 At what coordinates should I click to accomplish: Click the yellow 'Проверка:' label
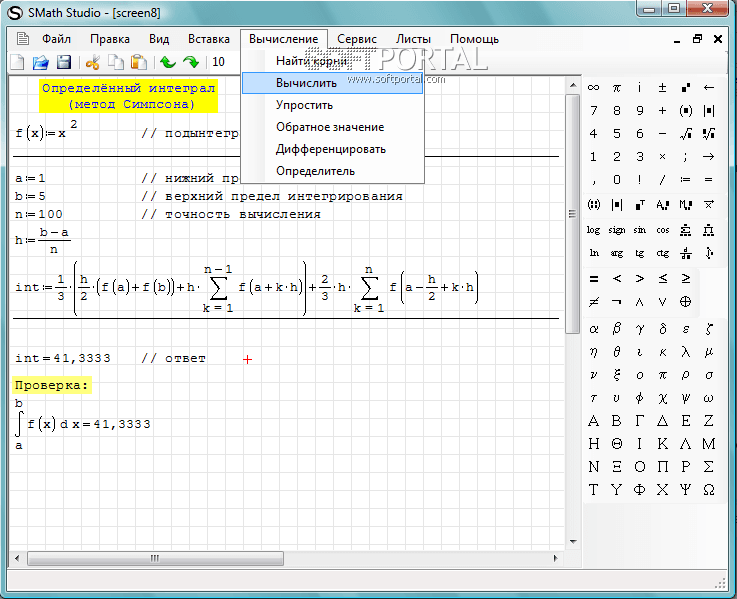51,385
